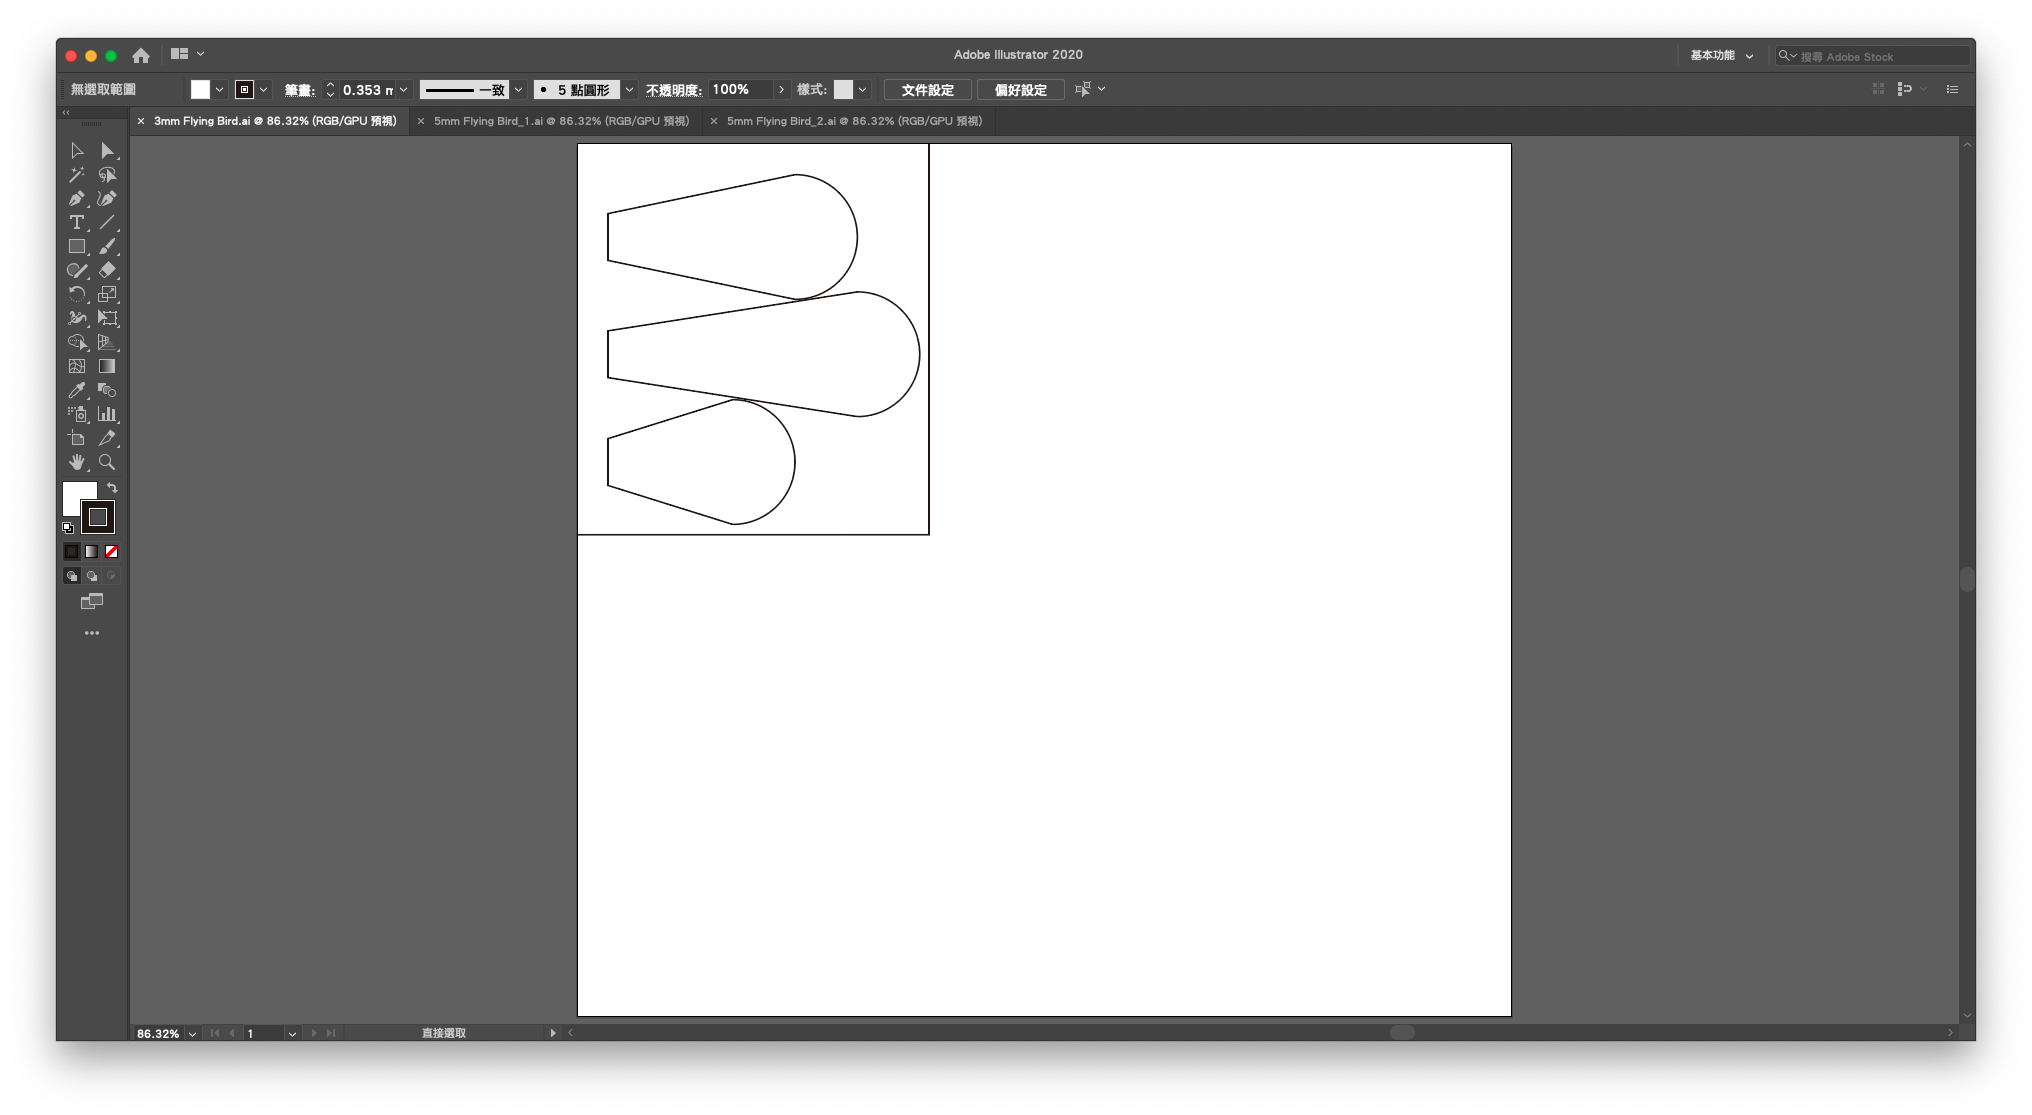Click the 文件設定 button
The width and height of the screenshot is (2032, 1115).
(927, 90)
